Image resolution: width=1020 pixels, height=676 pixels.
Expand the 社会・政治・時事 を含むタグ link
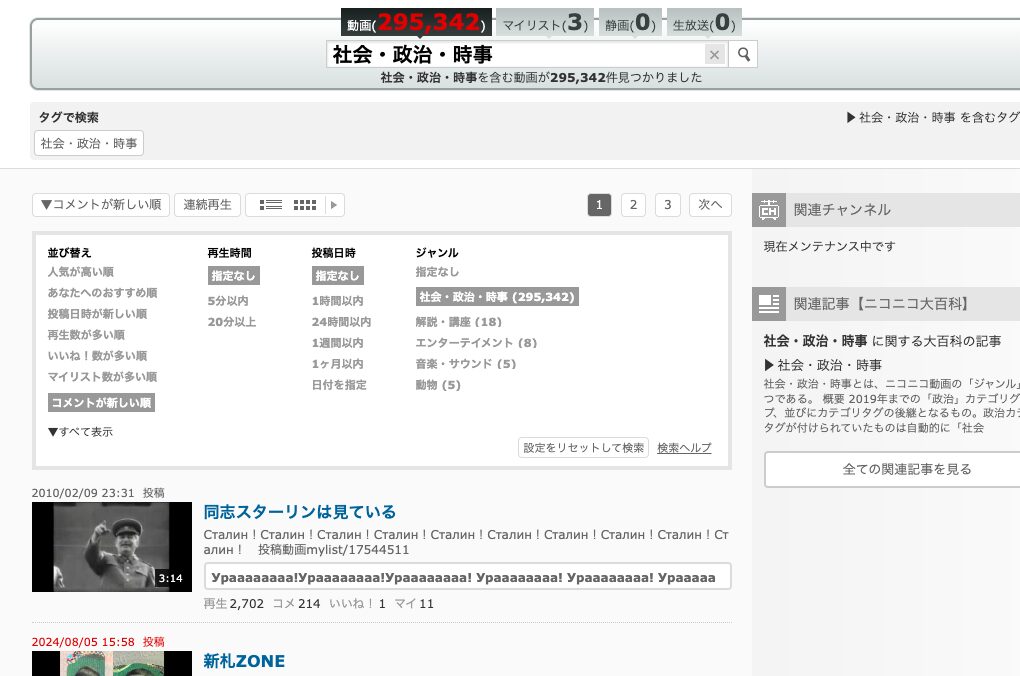(x=932, y=117)
